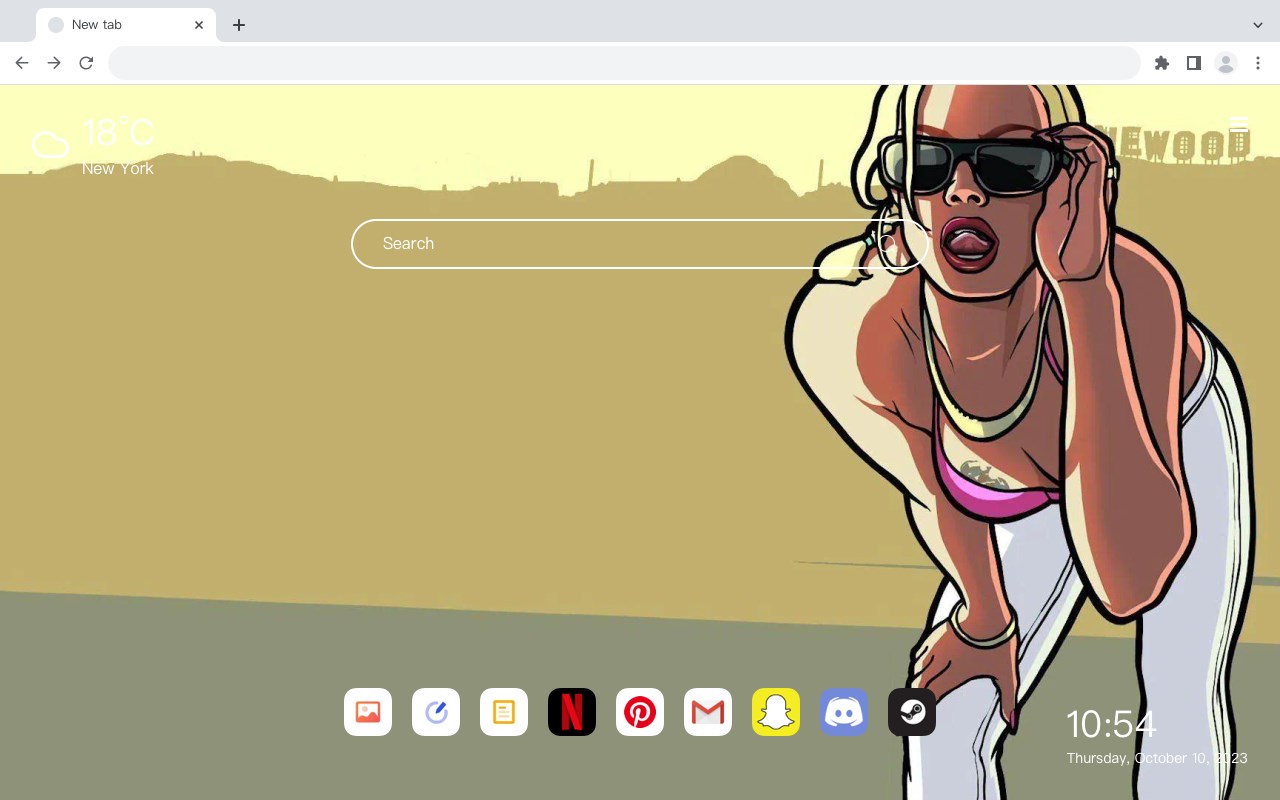Click the cloud weather icon
Screen dimensions: 1280x800
point(50,145)
